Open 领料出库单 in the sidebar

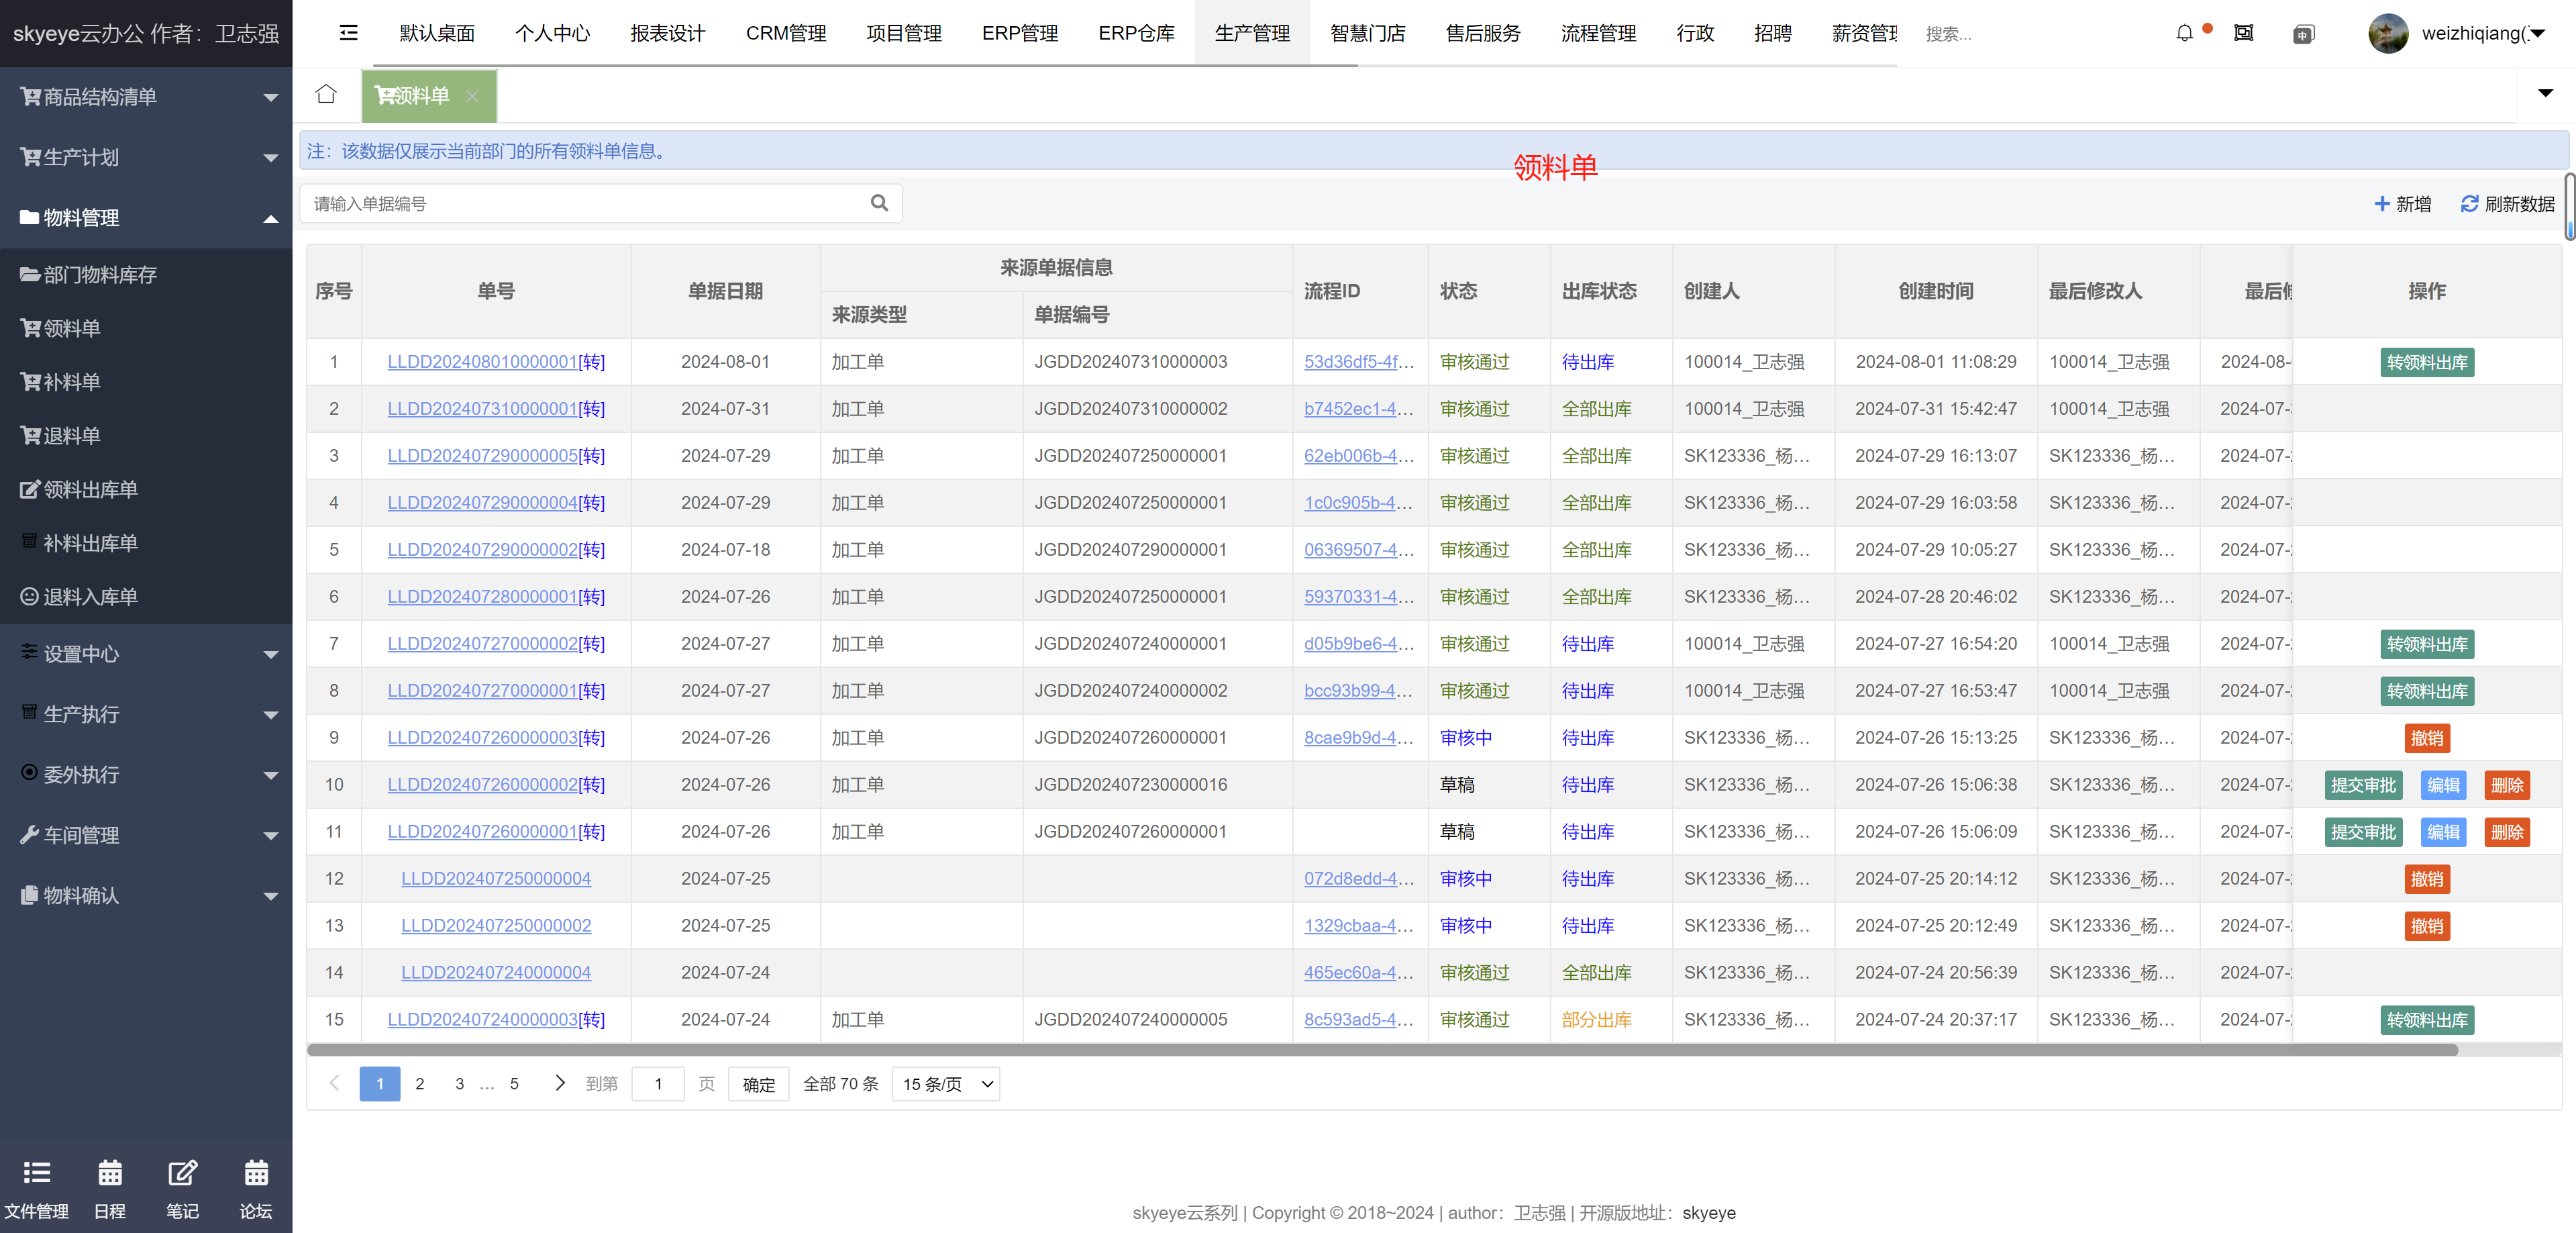click(x=90, y=489)
